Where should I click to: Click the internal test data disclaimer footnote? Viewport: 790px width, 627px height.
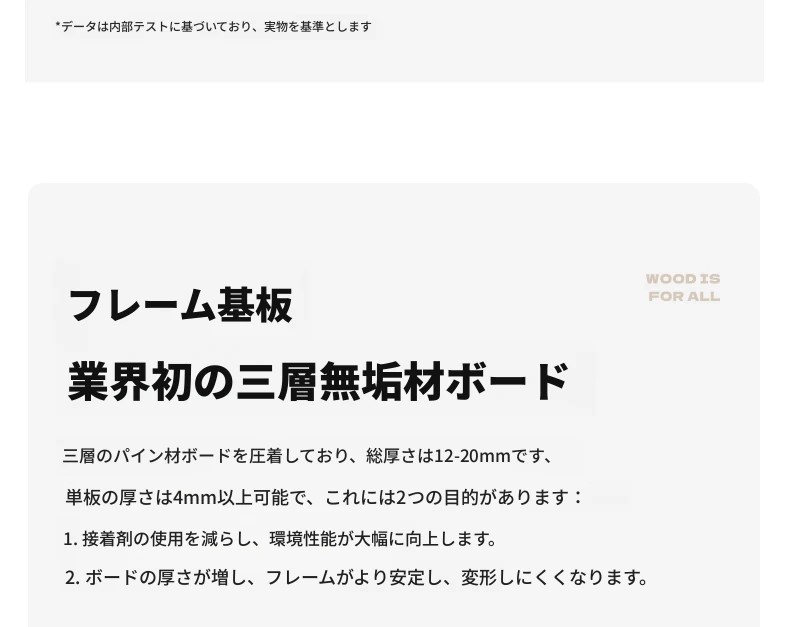(214, 26)
